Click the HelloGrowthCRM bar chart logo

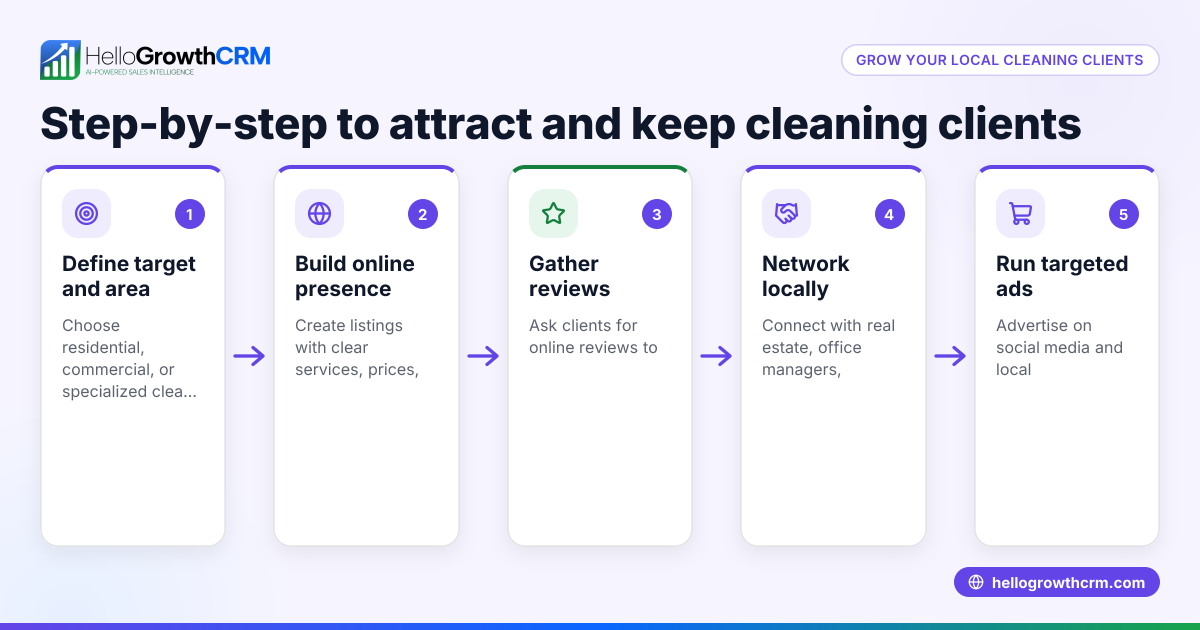click(x=60, y=60)
